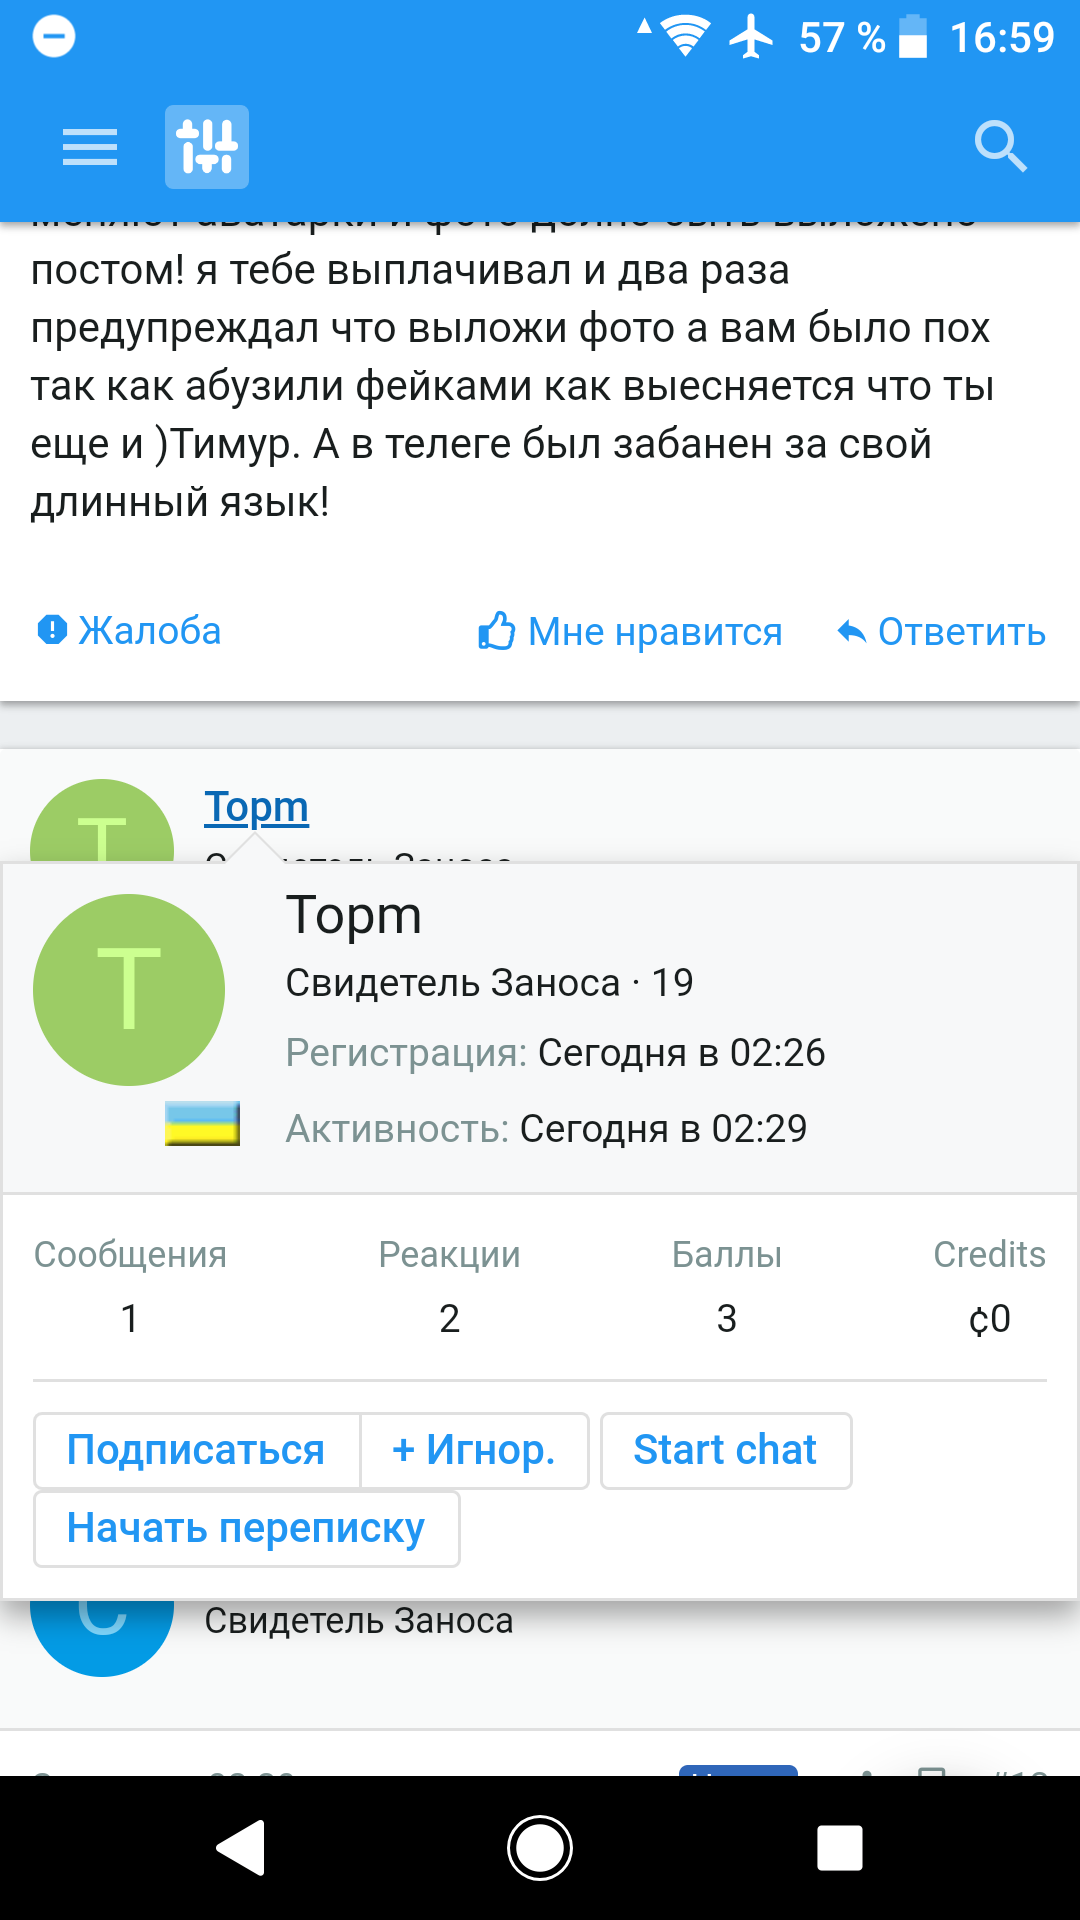Image resolution: width=1080 pixels, height=1920 pixels.
Task: Tap the Android home circle button
Action: click(540, 1847)
